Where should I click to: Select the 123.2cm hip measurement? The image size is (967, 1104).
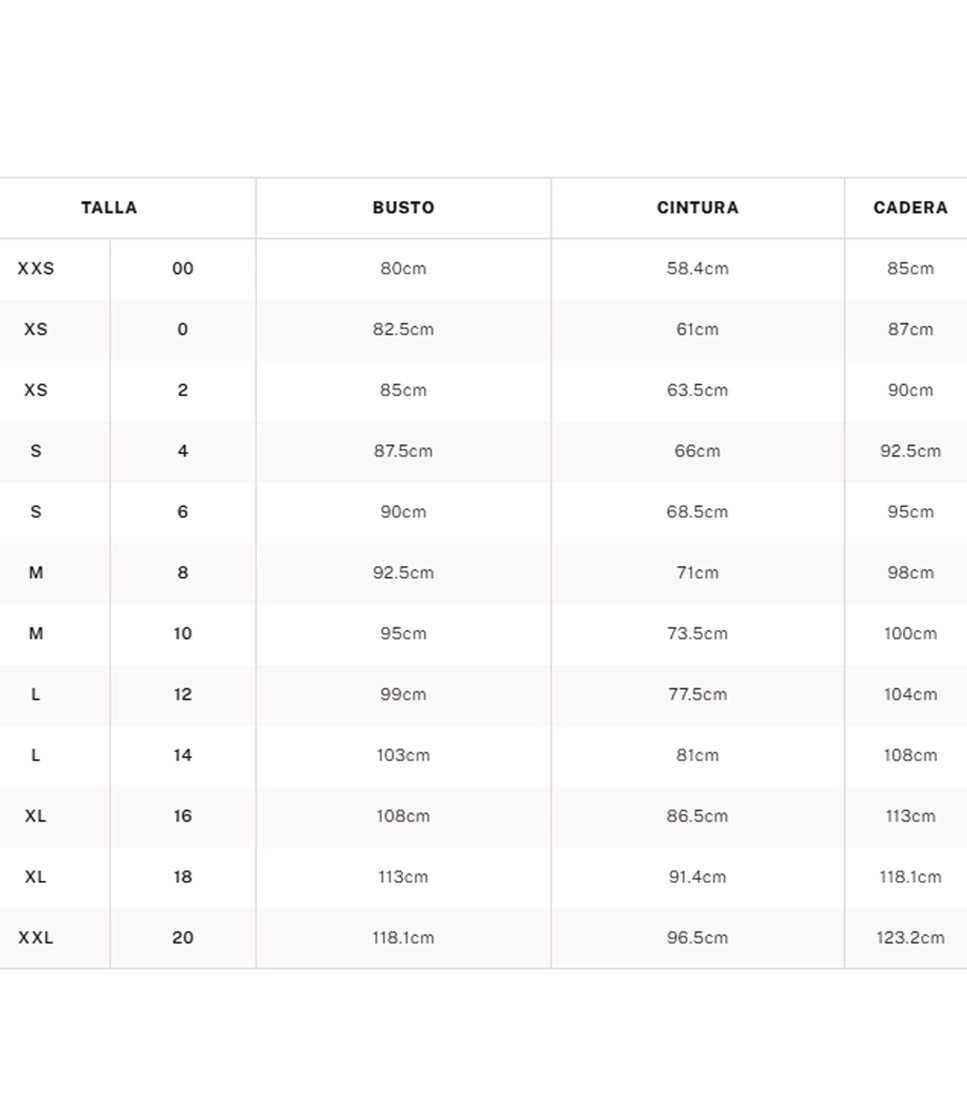coord(910,938)
